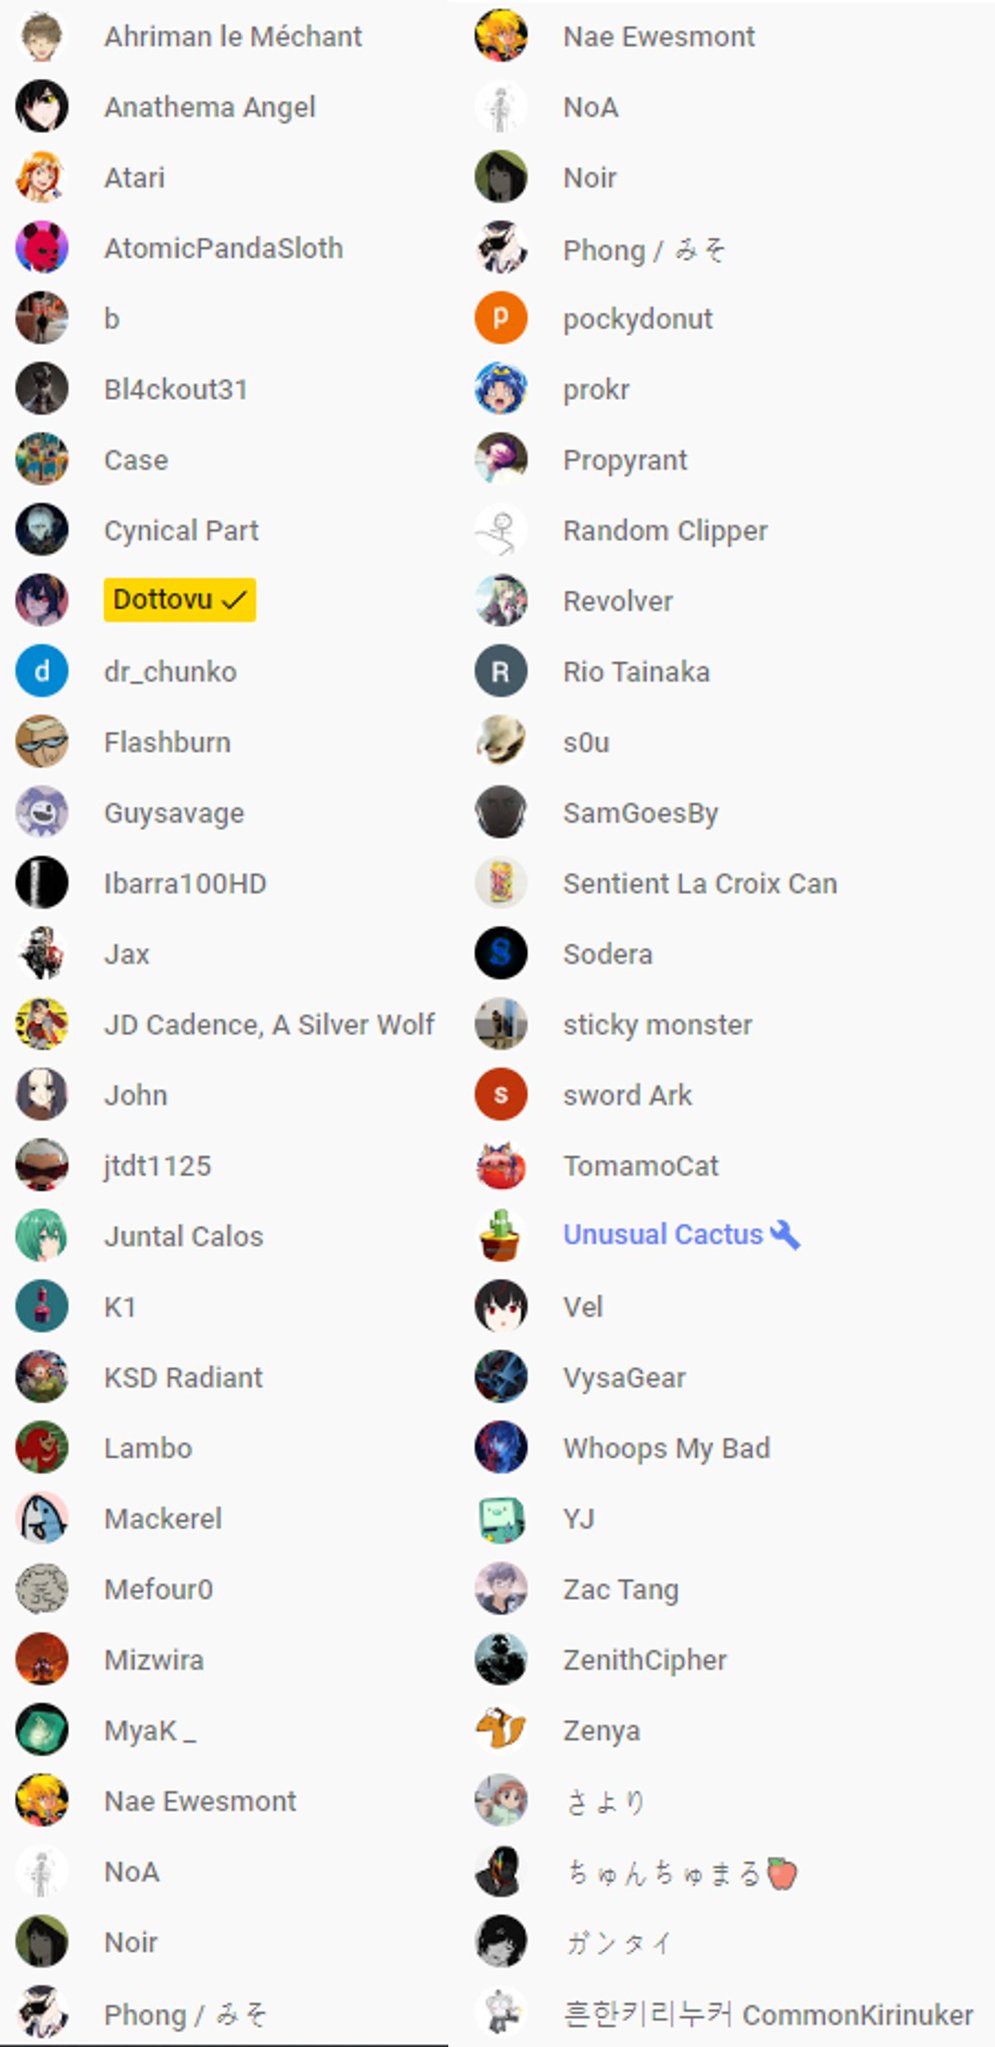Viewport: 995px width, 2047px height.
Task: Click the Random Clipper stick-figure avatar
Action: (501, 530)
